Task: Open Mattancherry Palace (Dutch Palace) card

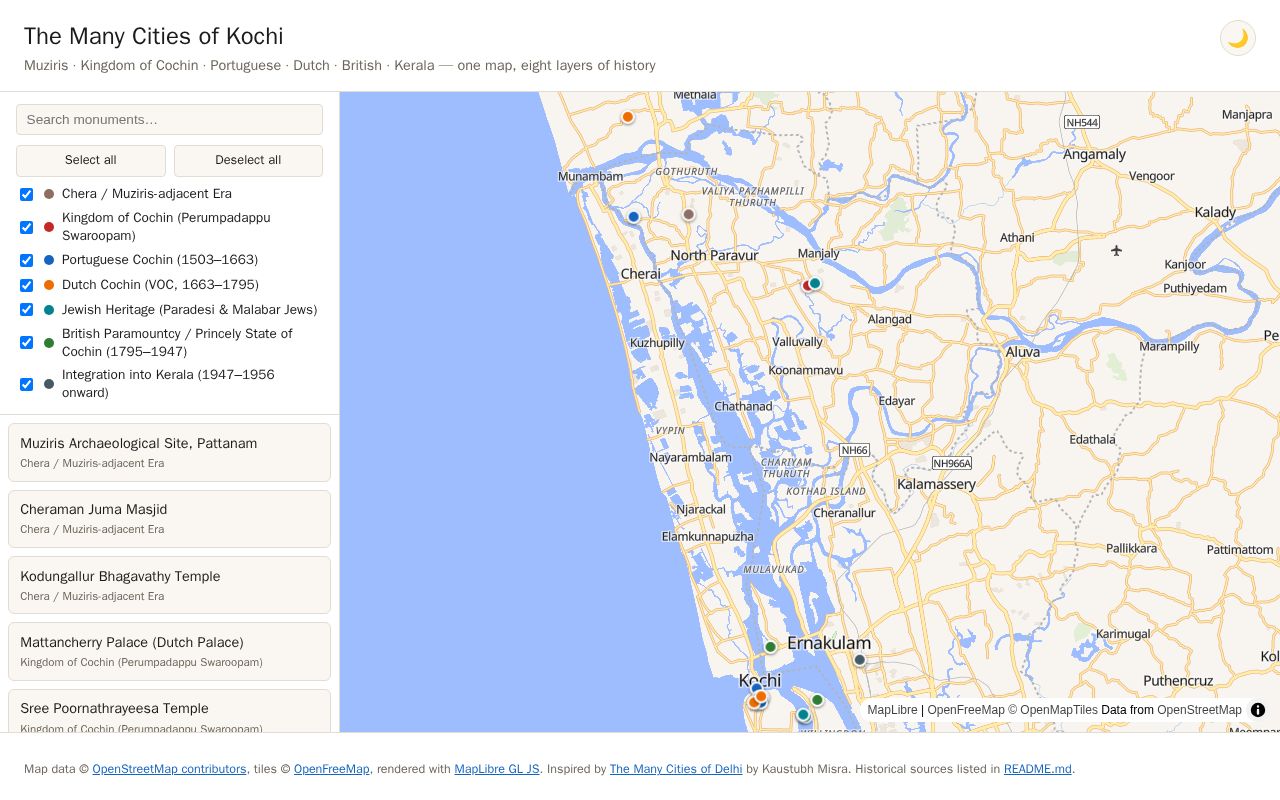Action: (x=169, y=651)
